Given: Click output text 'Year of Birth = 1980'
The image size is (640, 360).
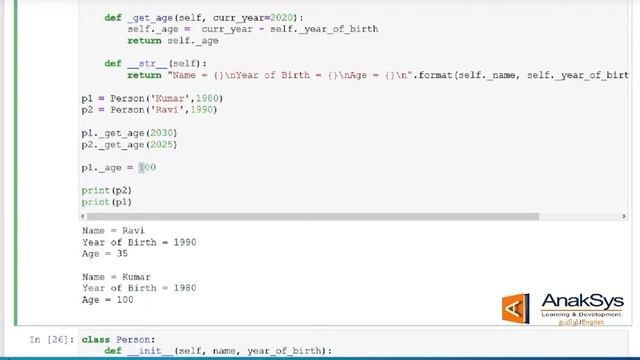Looking at the screenshot, I should [139, 288].
